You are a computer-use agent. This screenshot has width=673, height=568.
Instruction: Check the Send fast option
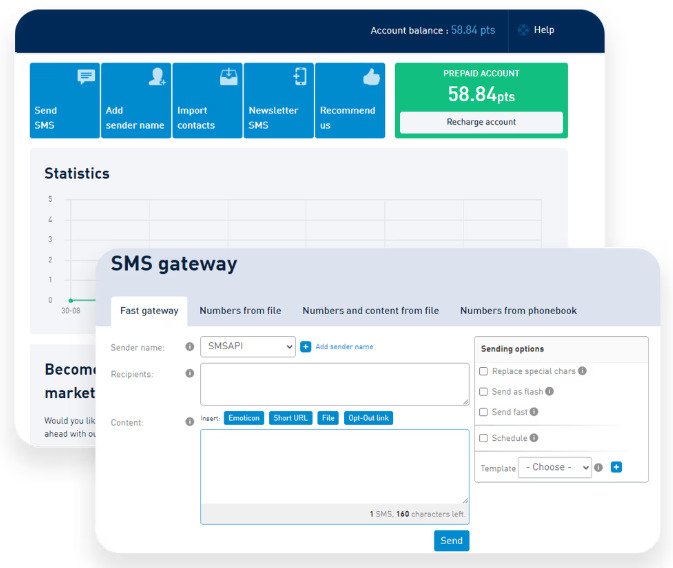pyautogui.click(x=484, y=412)
